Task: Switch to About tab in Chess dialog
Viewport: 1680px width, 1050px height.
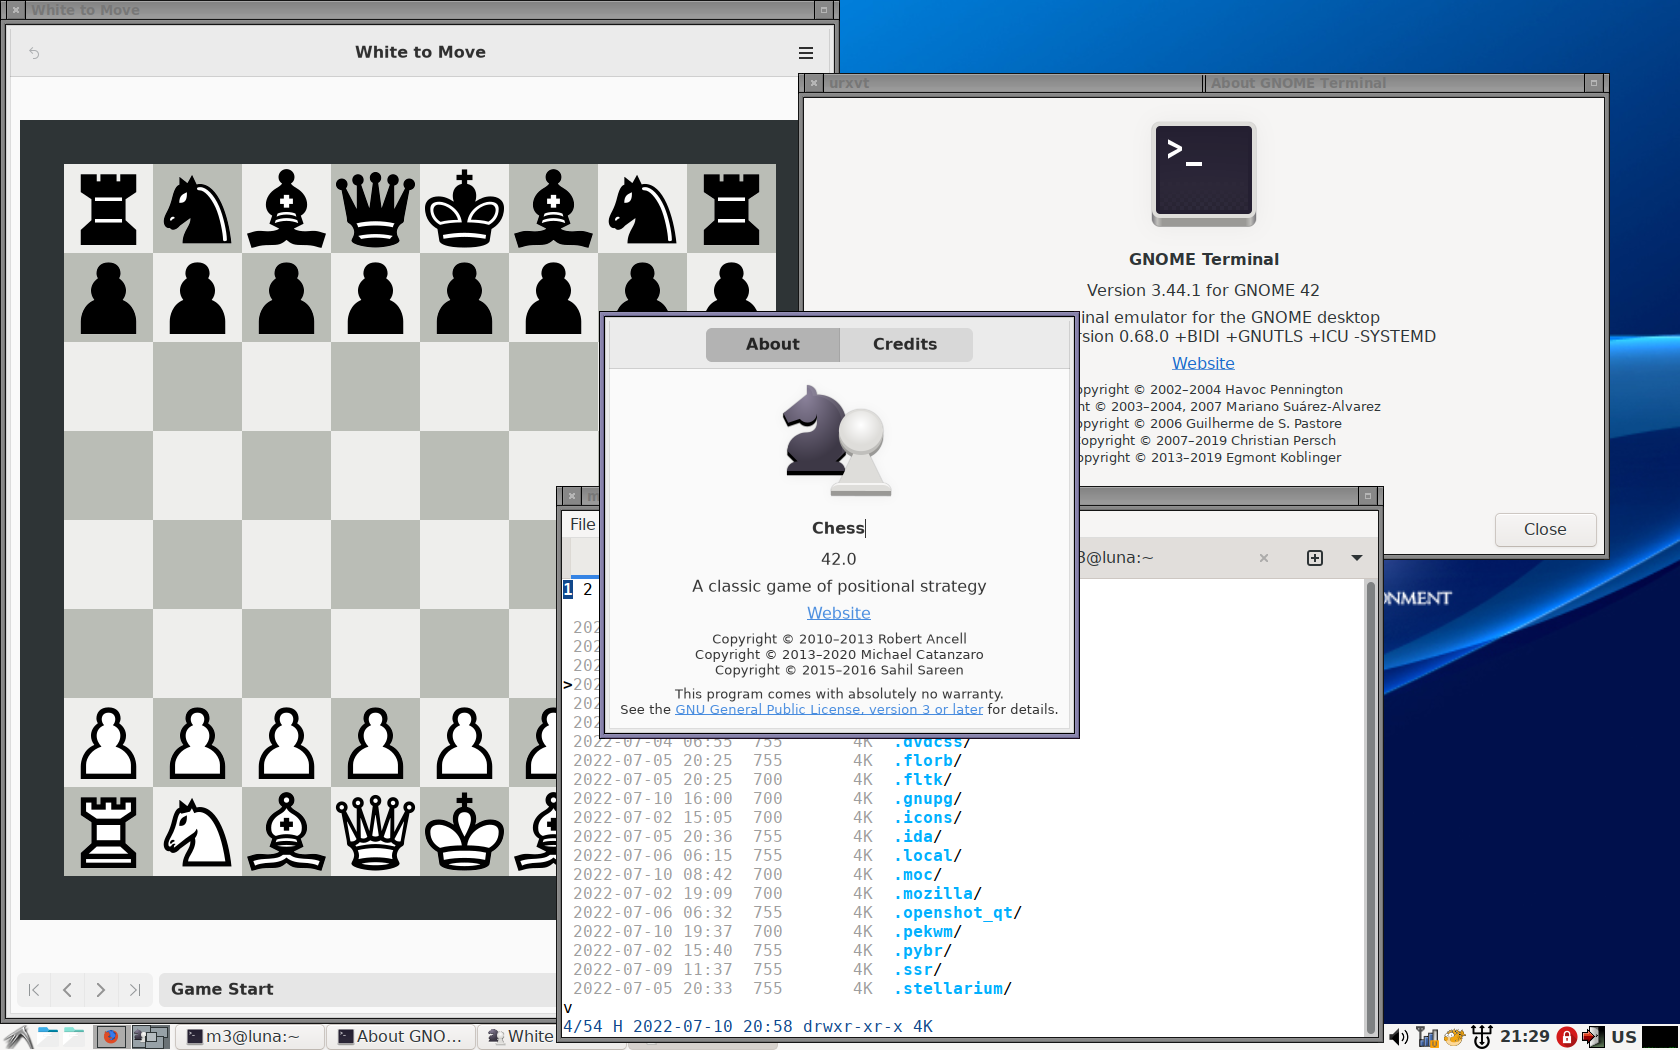Action: [x=773, y=345]
